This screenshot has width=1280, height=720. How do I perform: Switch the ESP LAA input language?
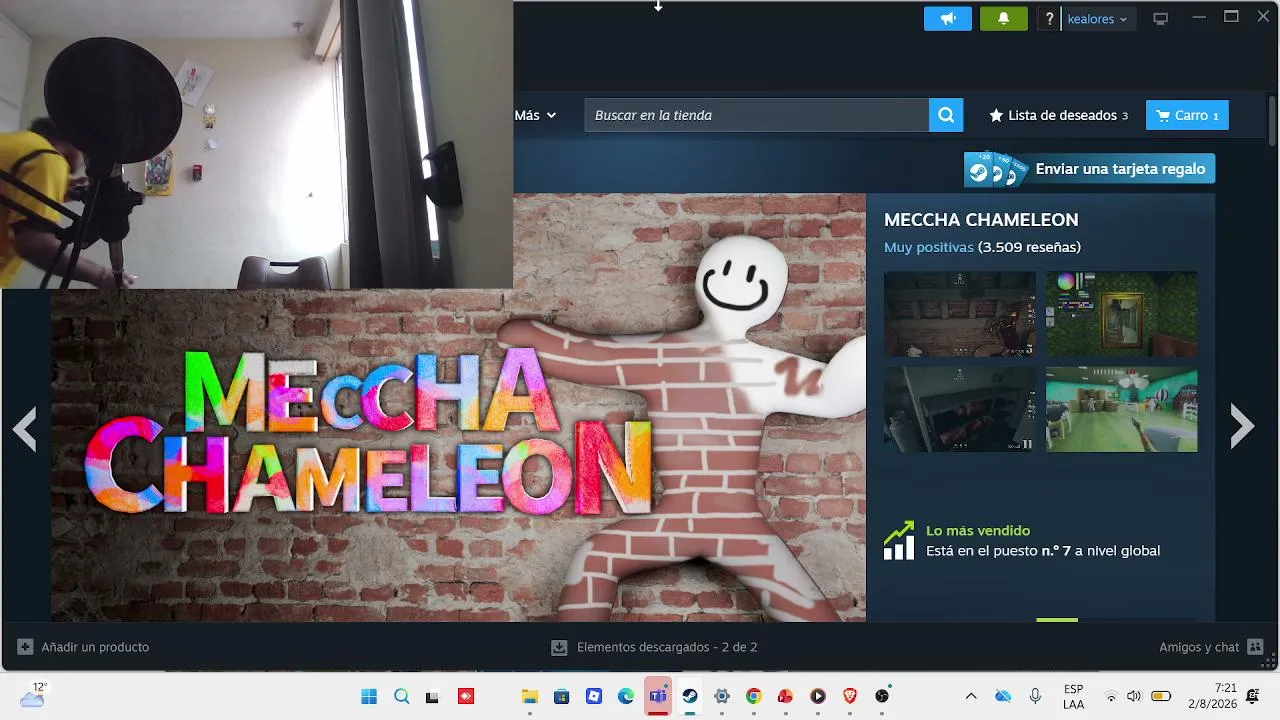tap(1073, 696)
